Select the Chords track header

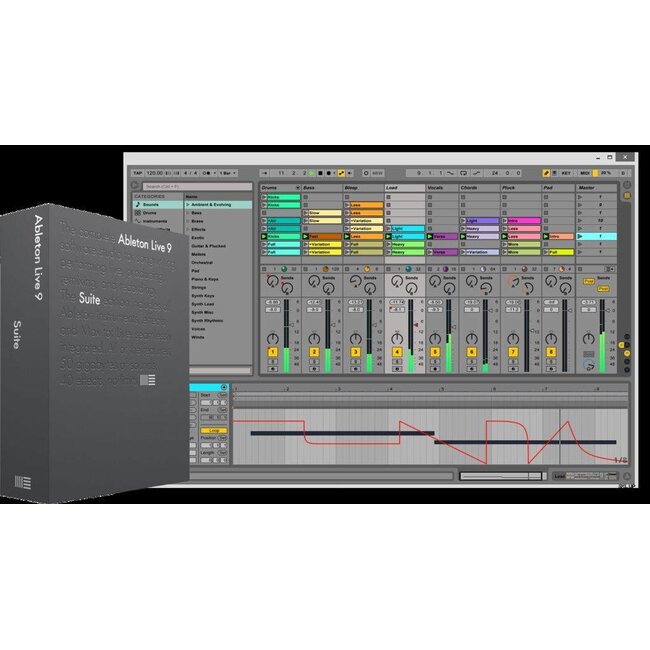(x=479, y=188)
